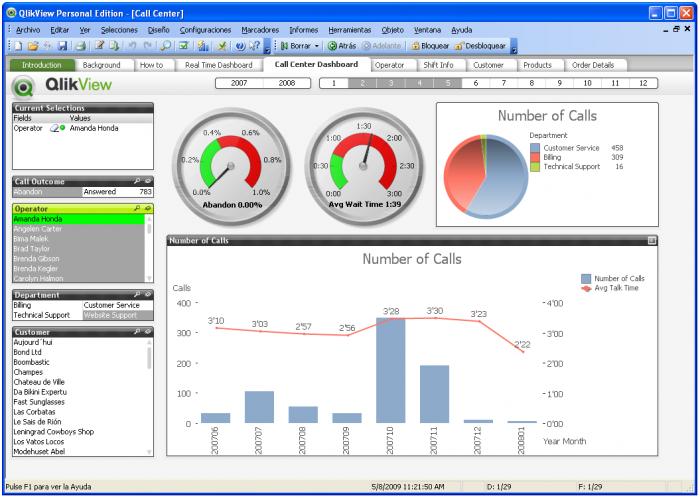
Task: Click the Customer Service legend color swatch
Action: [x=536, y=148]
